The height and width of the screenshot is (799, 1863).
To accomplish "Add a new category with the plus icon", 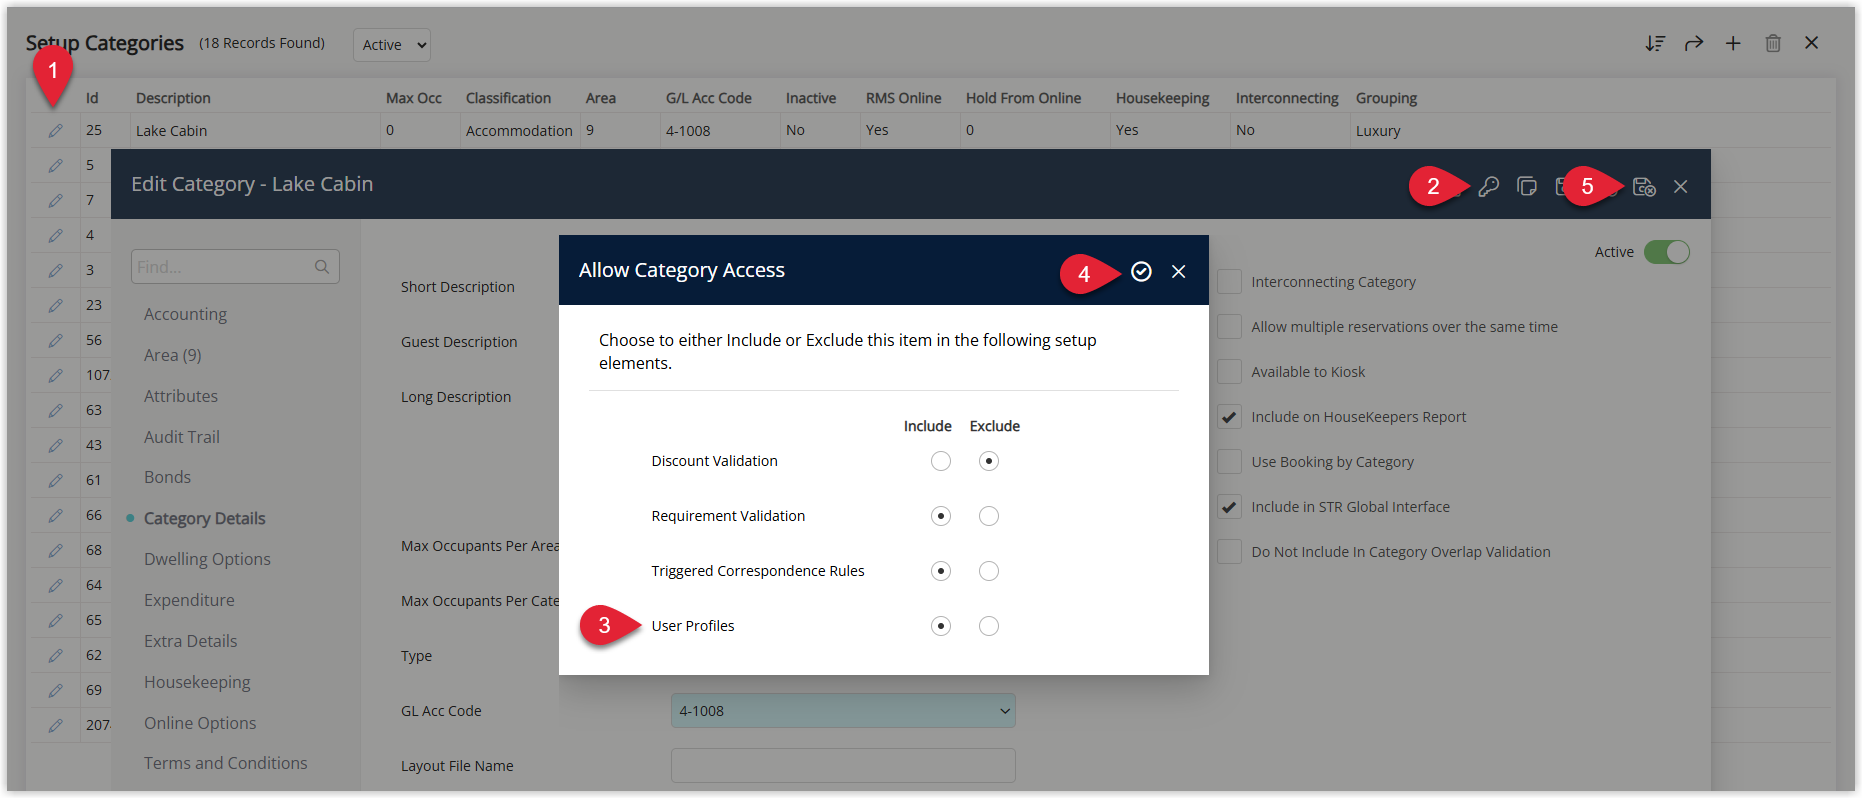I will pyautogui.click(x=1733, y=43).
